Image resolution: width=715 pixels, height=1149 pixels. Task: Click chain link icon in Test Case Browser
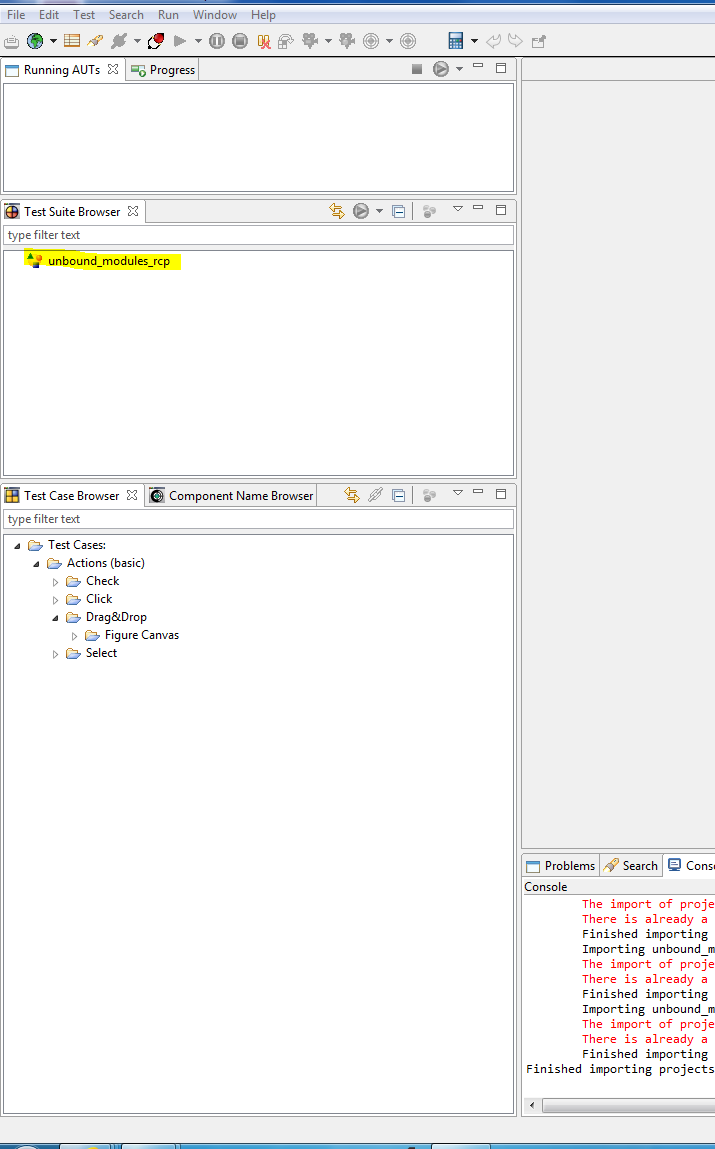coord(375,495)
